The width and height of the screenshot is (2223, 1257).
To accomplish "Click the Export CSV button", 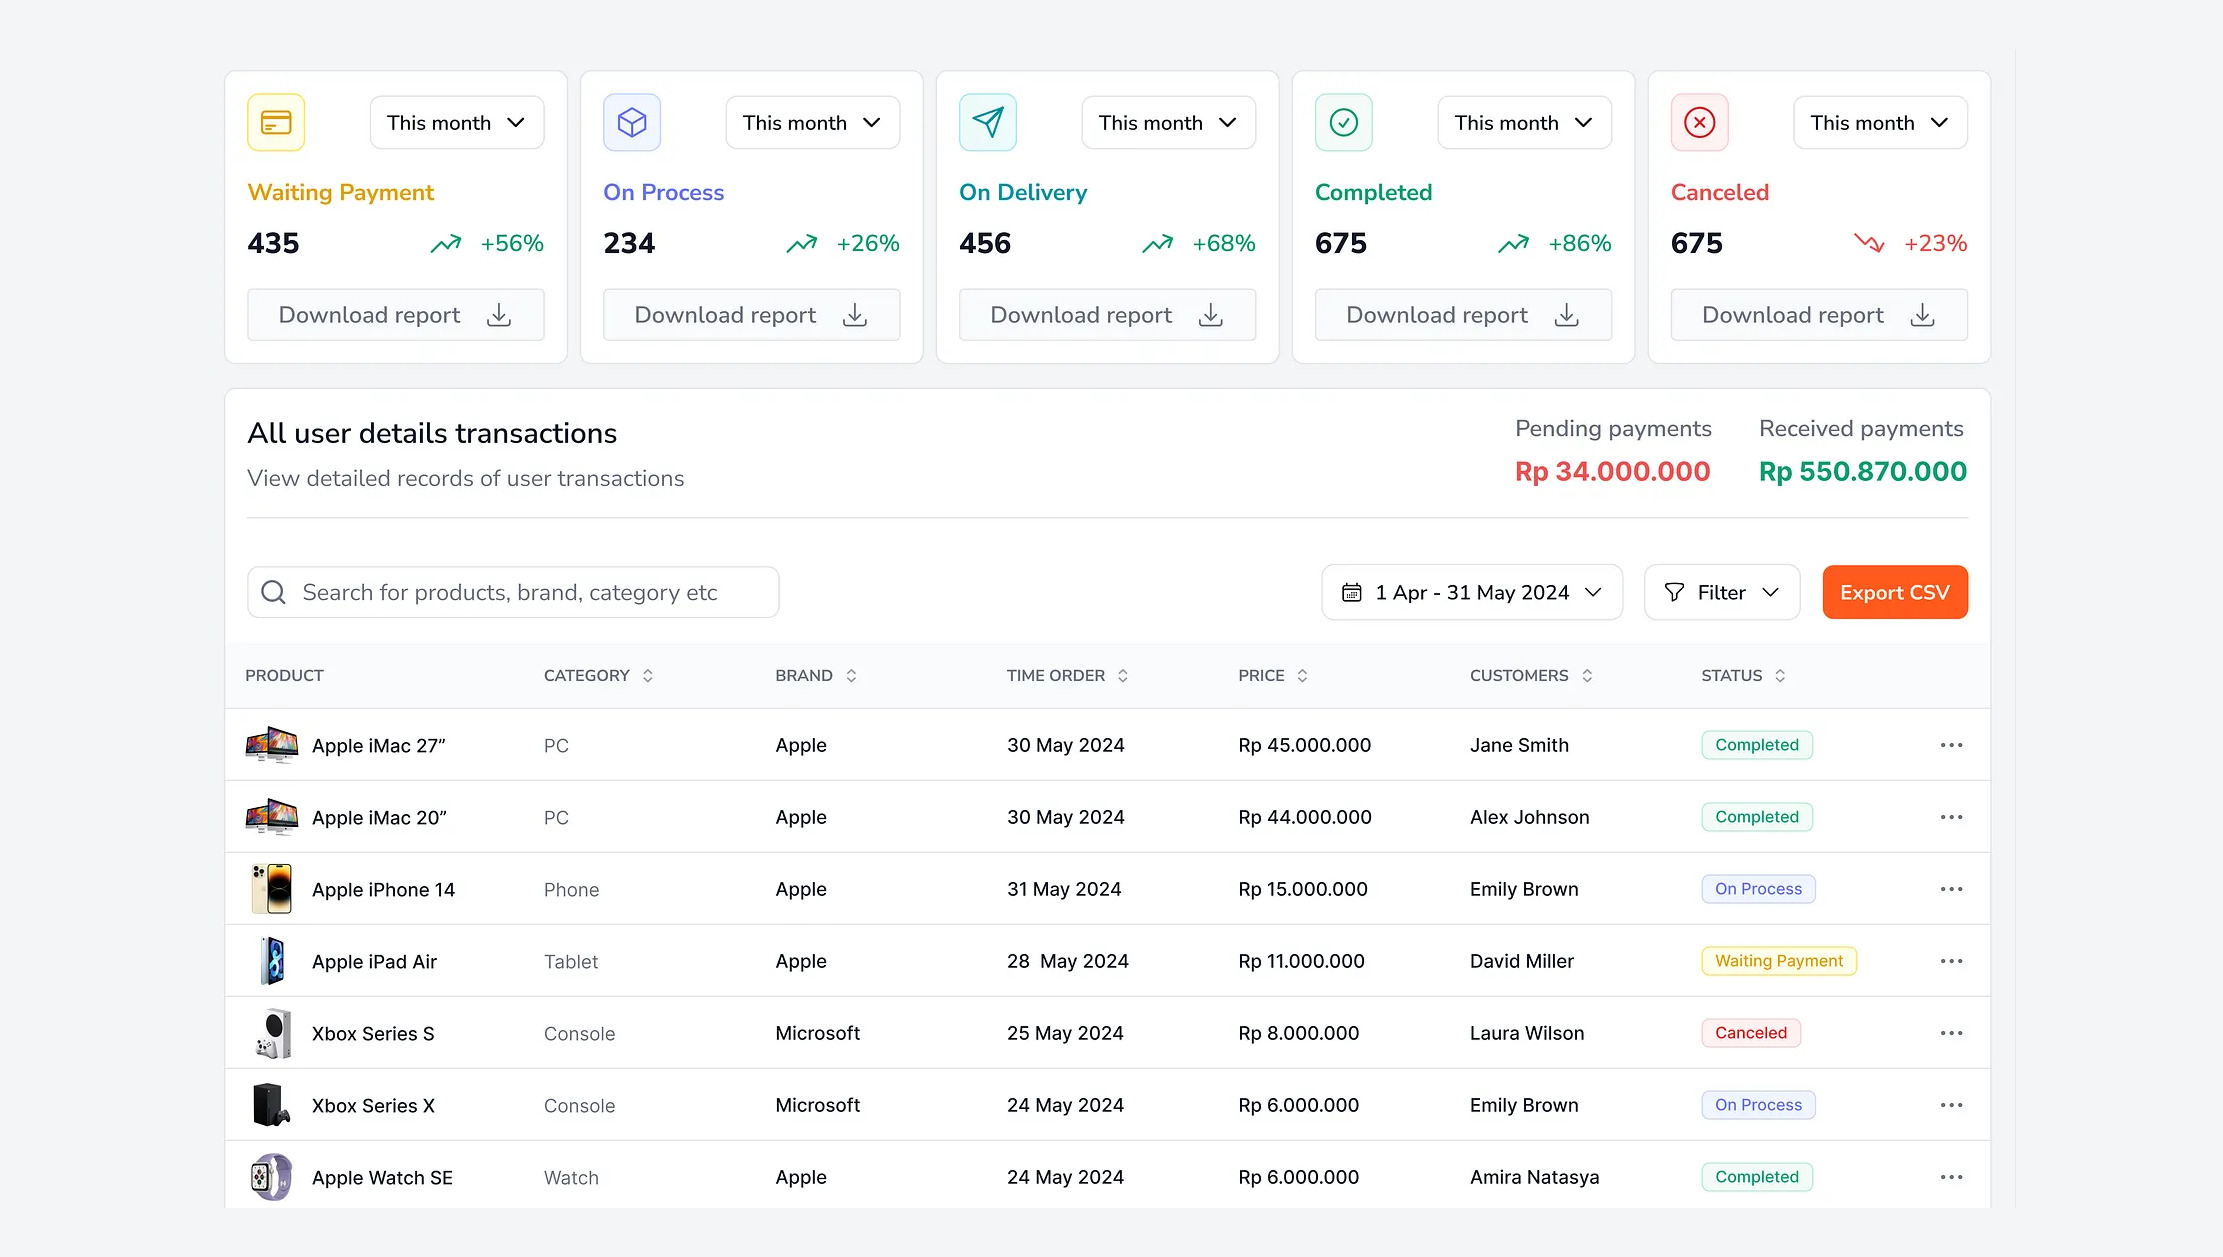I will pyautogui.click(x=1895, y=592).
